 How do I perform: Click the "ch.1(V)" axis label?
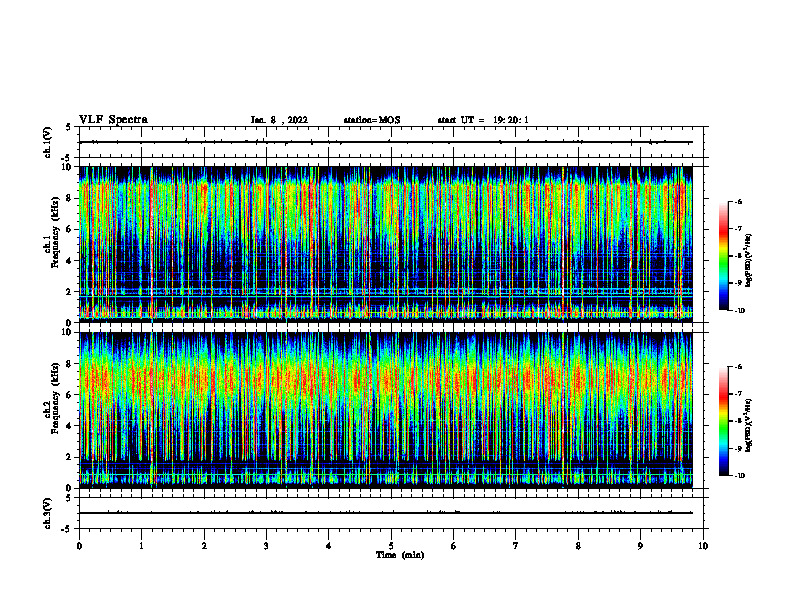47,142
